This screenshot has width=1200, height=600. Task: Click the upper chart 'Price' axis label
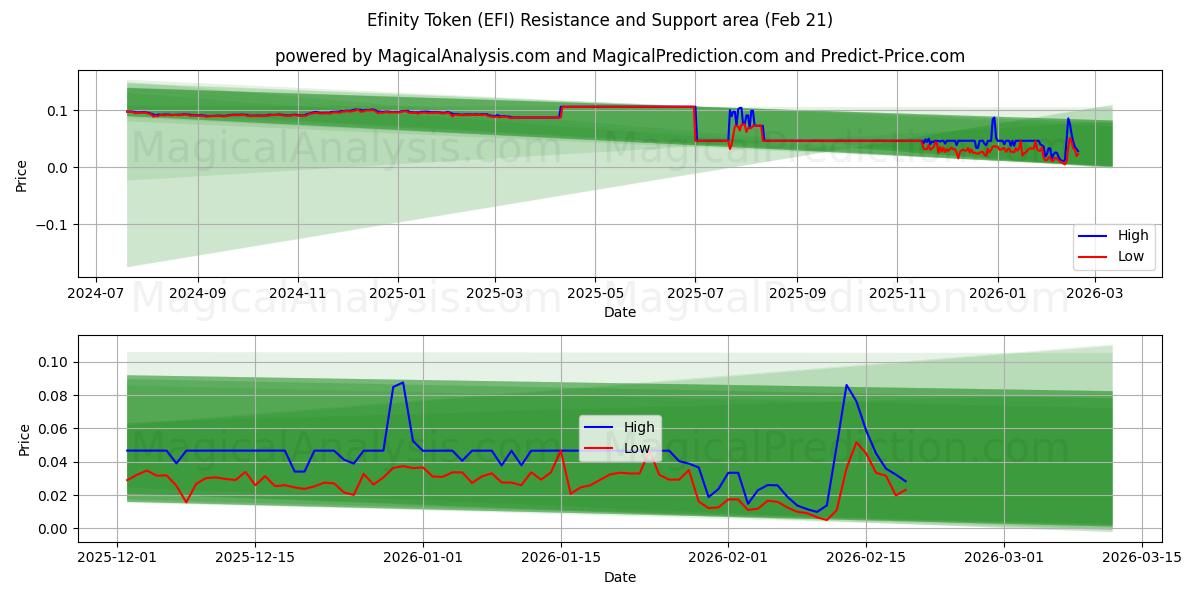(x=22, y=176)
